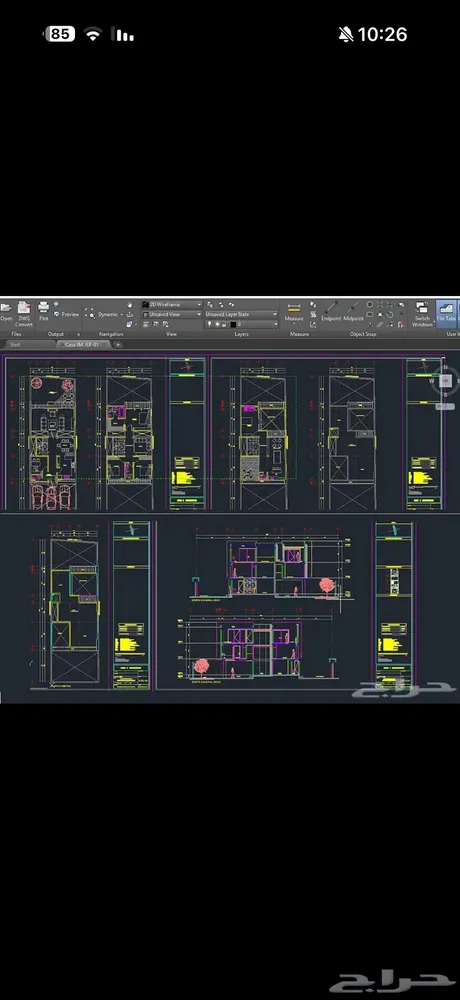Toggle the Midpoint object snap
Screen dimensions: 460x1000
[x=353, y=311]
